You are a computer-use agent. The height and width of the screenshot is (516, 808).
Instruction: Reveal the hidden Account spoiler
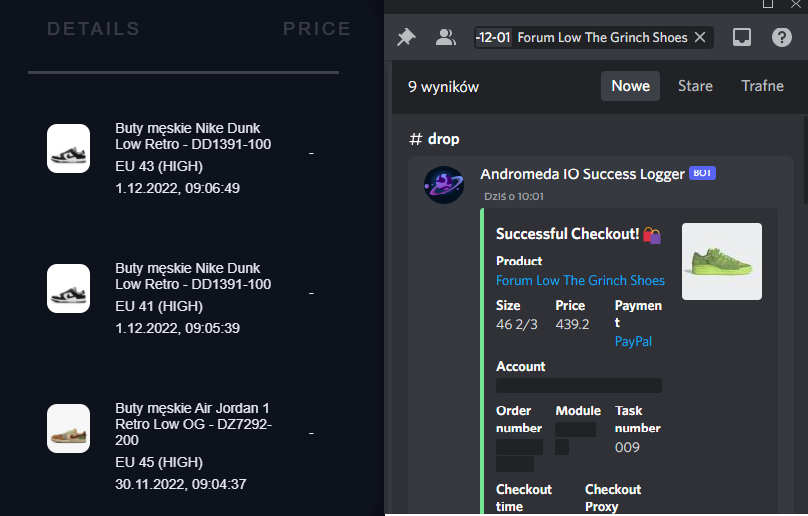[x=579, y=386]
